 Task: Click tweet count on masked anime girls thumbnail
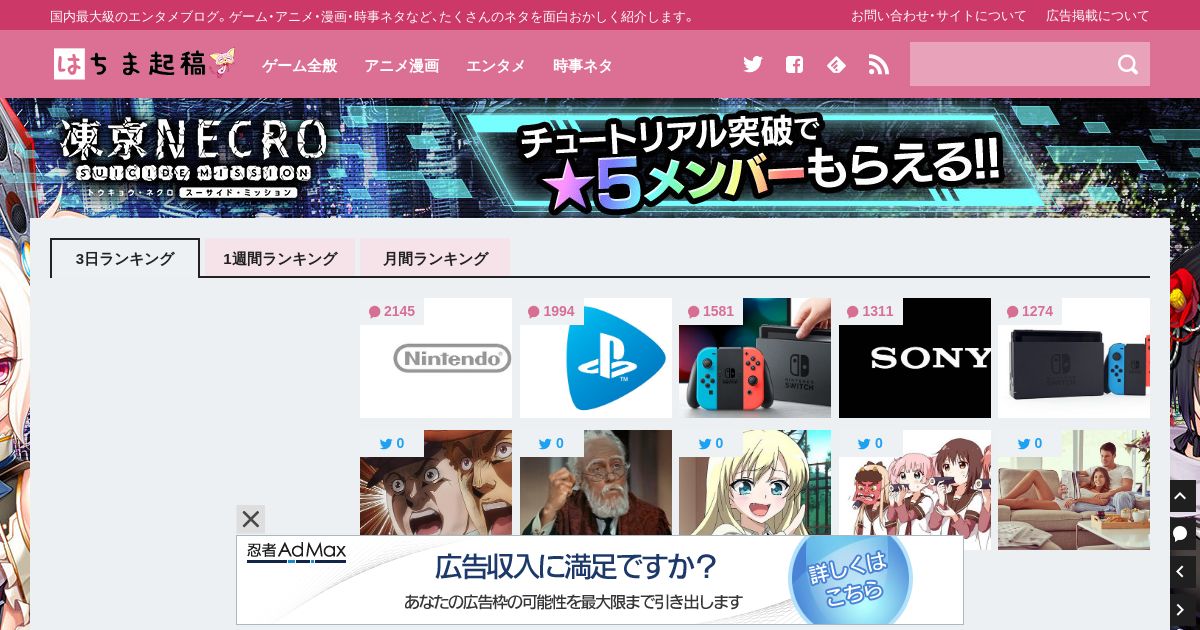(870, 443)
